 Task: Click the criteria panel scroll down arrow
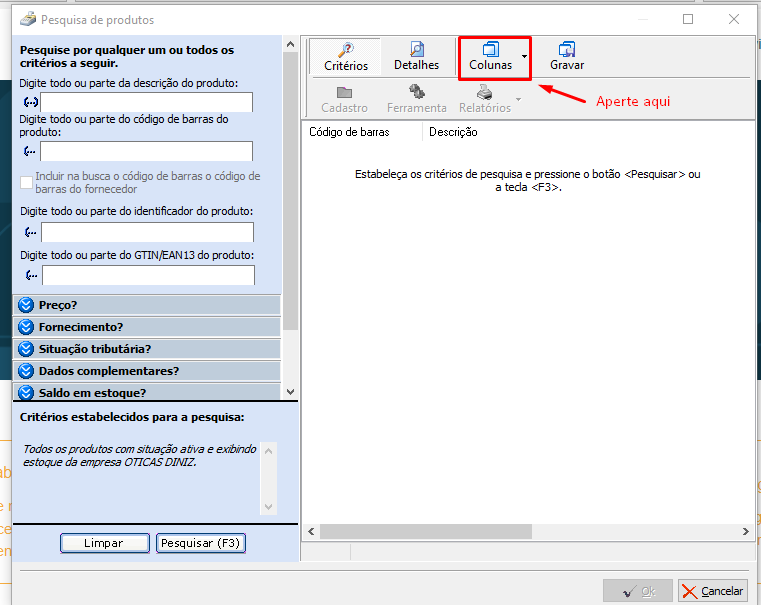tap(290, 392)
